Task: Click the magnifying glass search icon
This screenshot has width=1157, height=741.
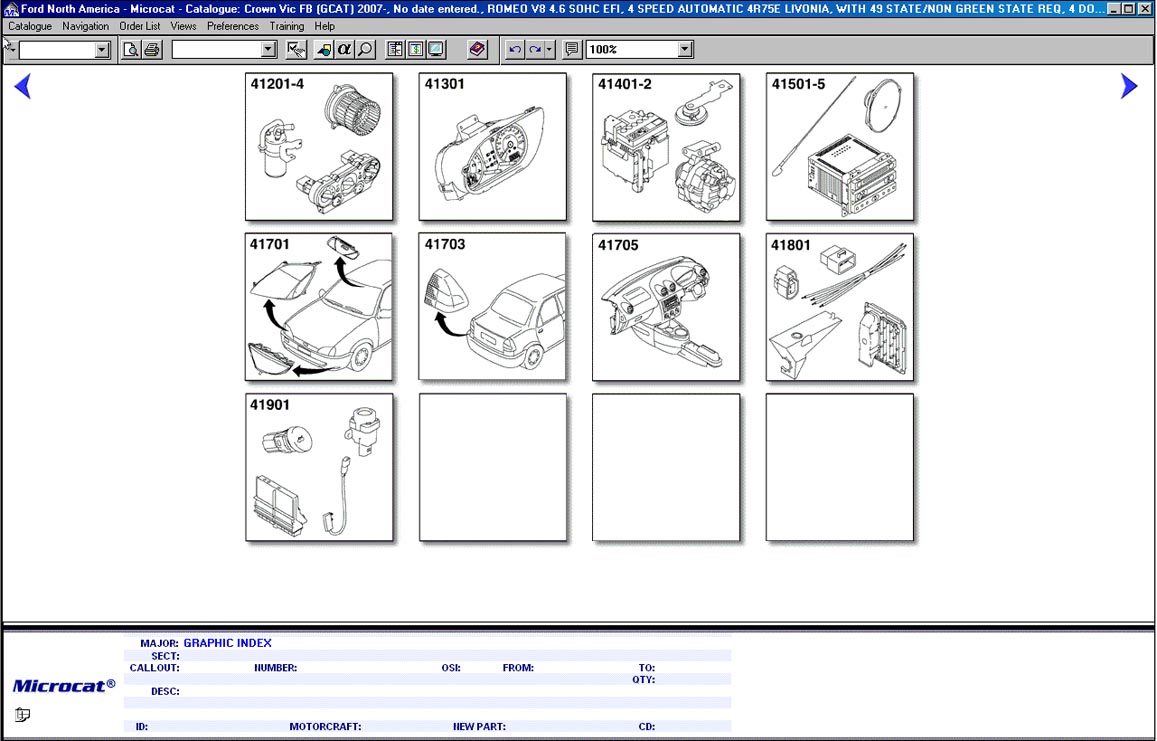Action: tap(365, 50)
